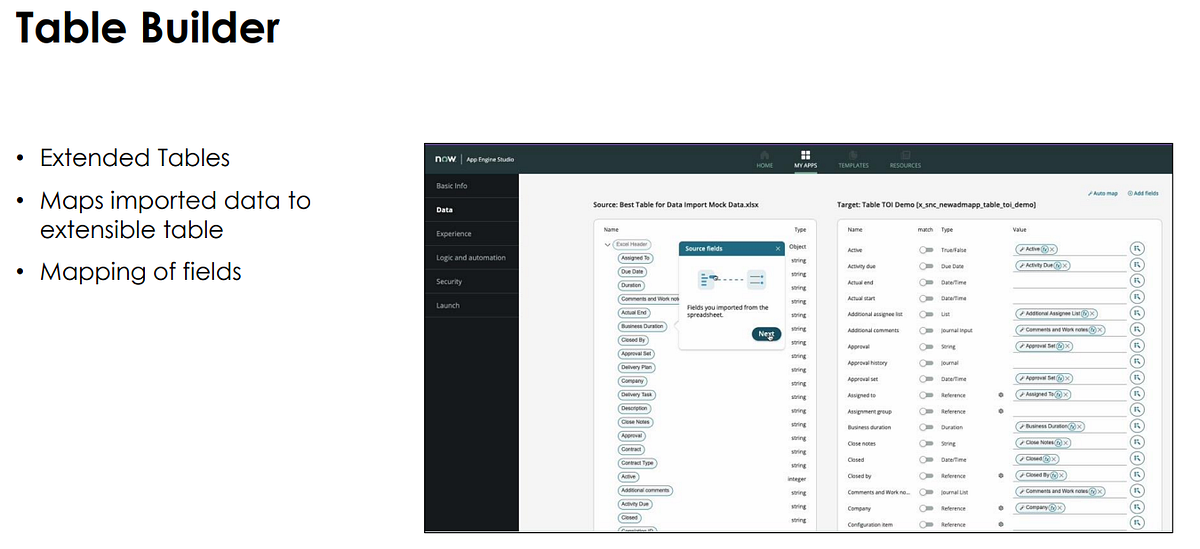Open reference settings gear for Assigned to
Viewport: 1200px width, 549px height.
pyautogui.click(x=1000, y=395)
